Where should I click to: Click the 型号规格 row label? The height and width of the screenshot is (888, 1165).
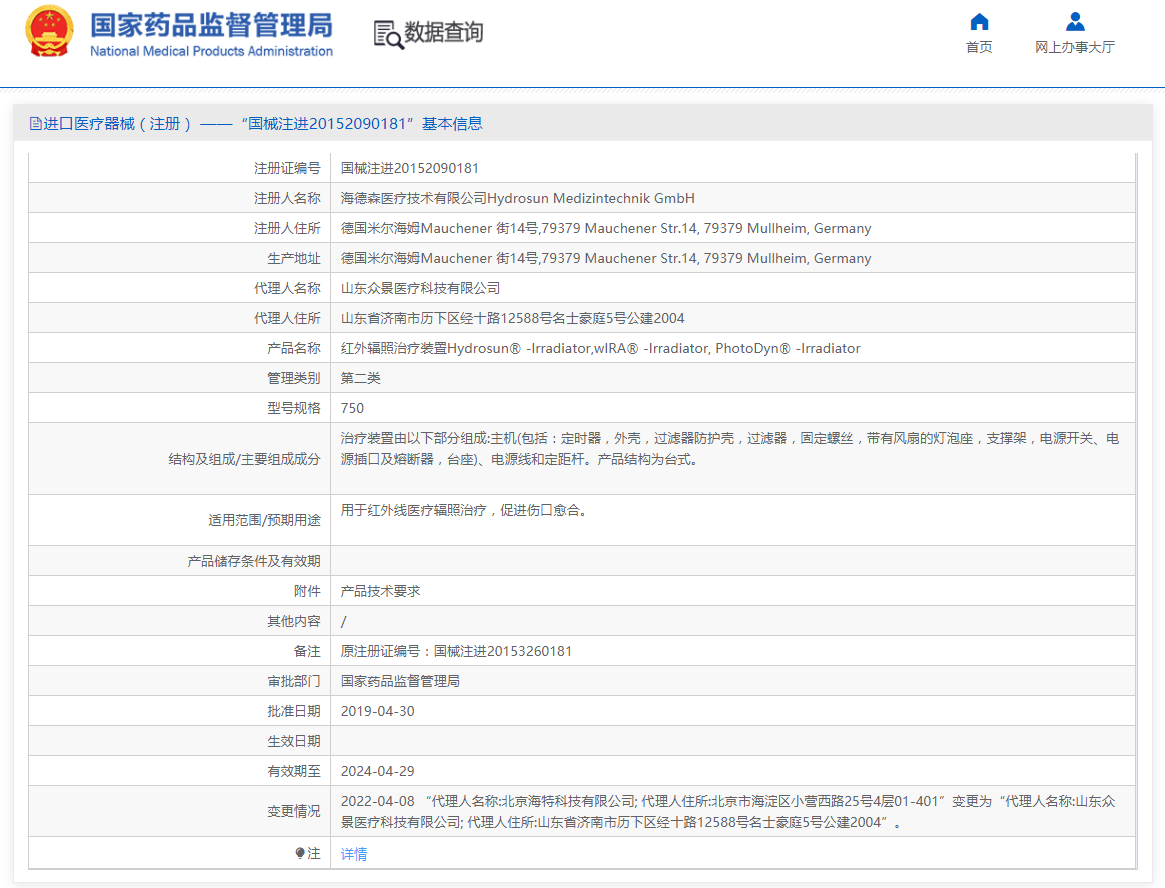(x=294, y=408)
